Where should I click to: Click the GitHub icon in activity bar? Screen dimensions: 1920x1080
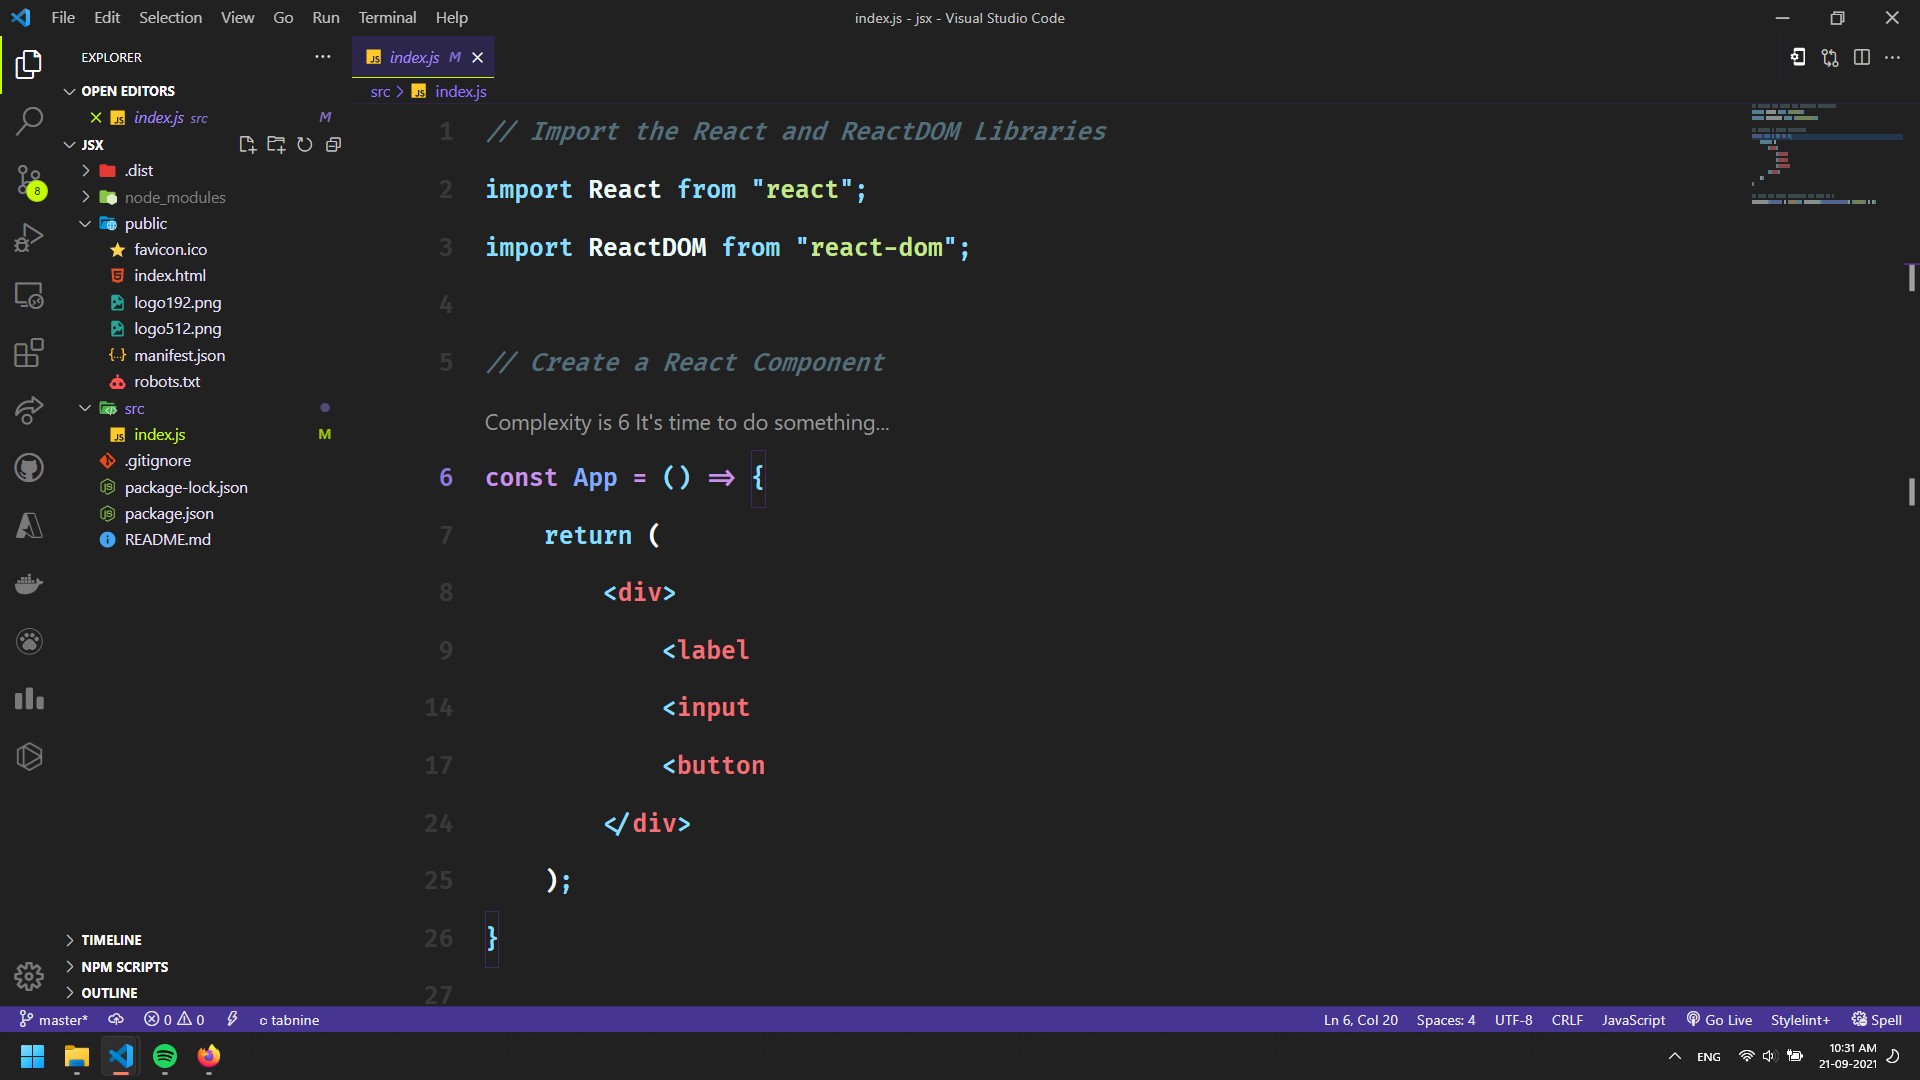(29, 468)
